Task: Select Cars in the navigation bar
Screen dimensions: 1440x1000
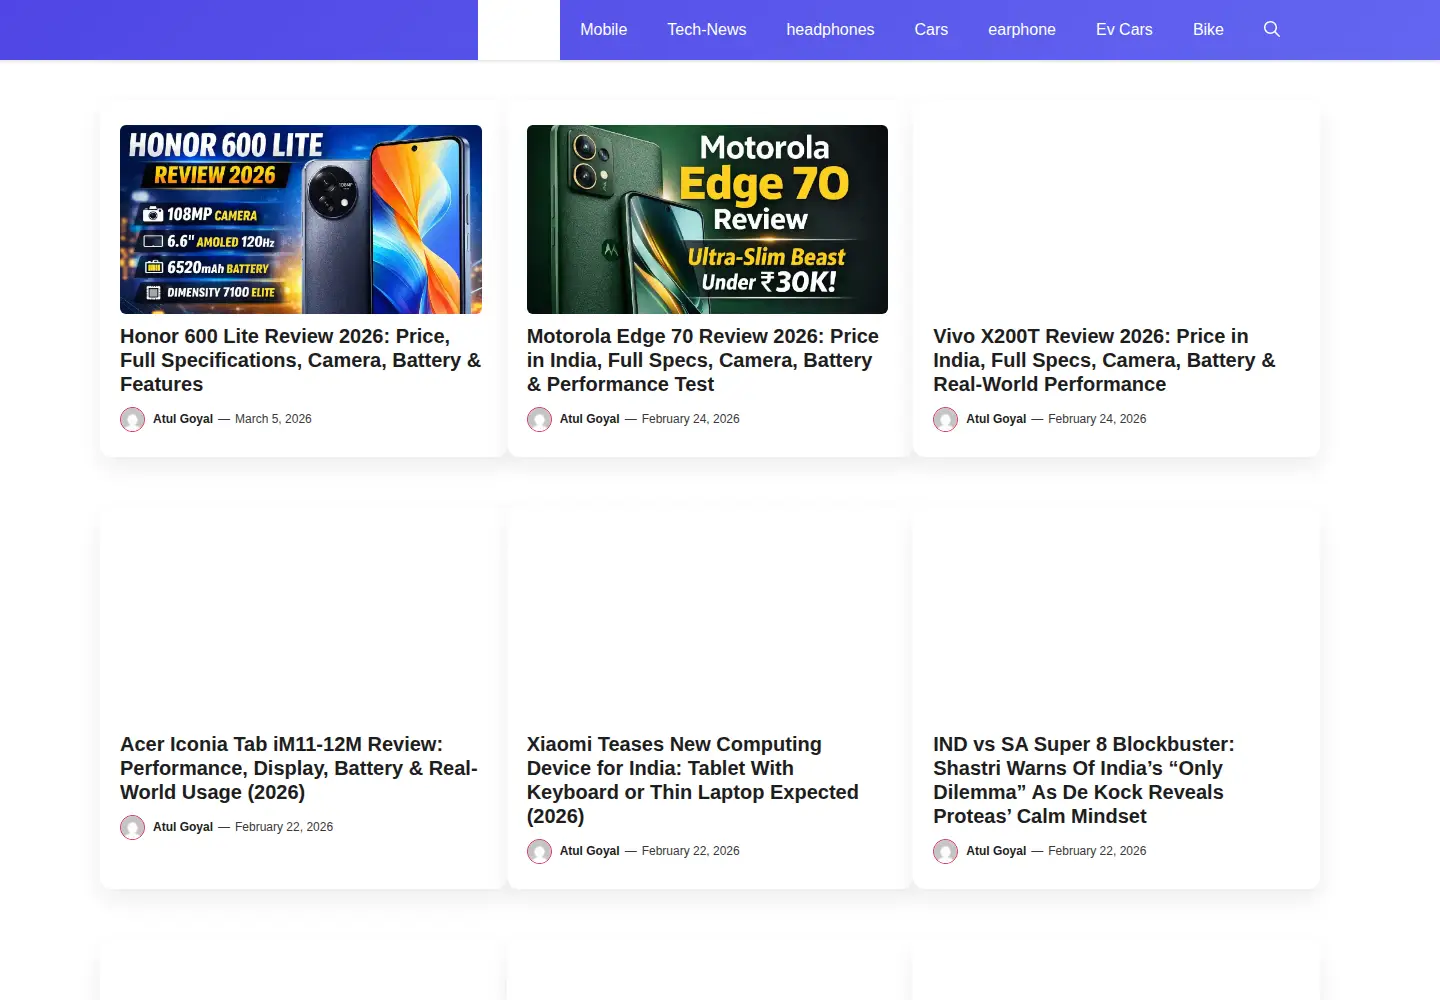Action: point(931,30)
